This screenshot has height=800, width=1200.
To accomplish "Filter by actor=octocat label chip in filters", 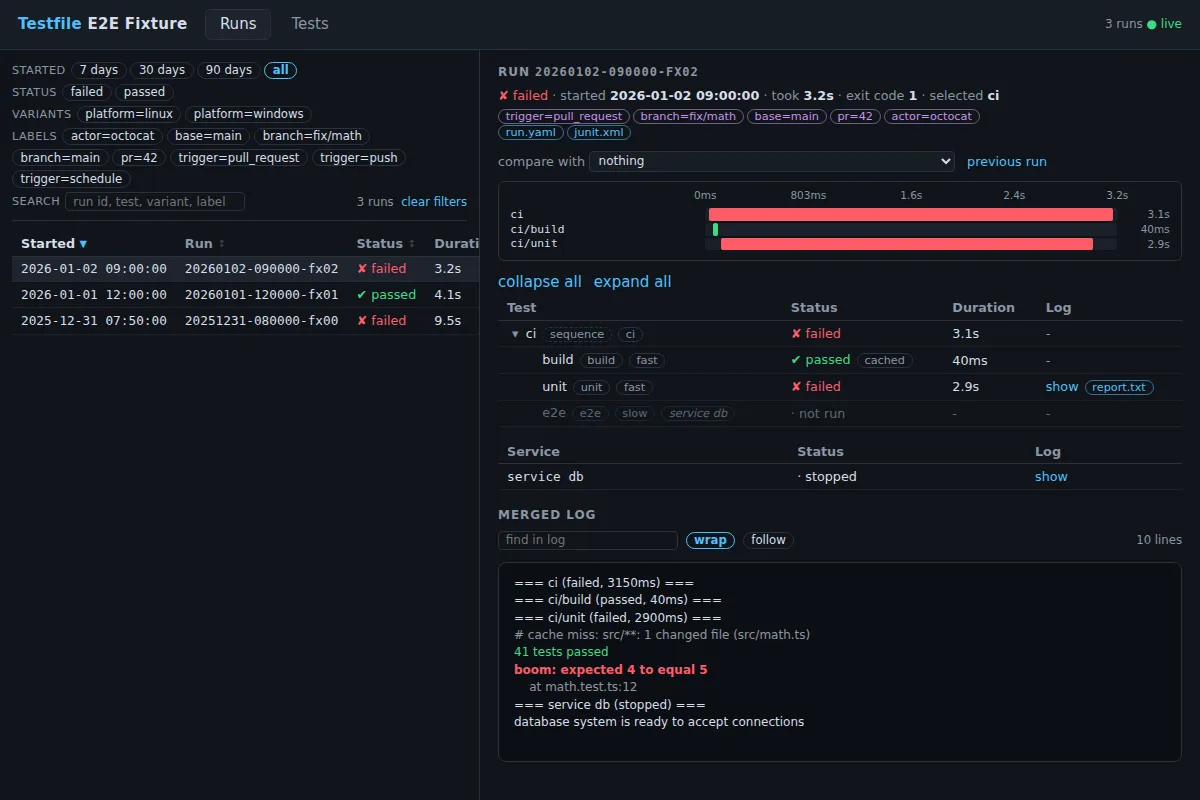I will [113, 136].
